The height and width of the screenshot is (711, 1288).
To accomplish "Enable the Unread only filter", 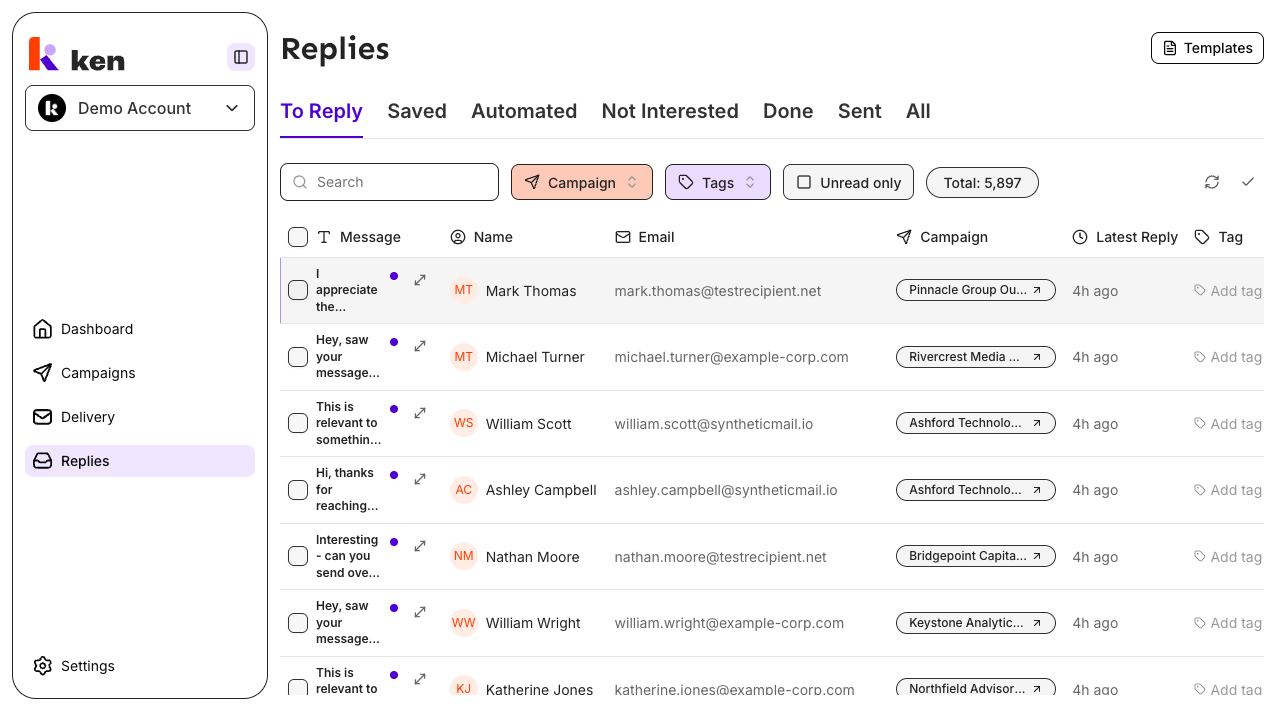I will click(x=848, y=182).
